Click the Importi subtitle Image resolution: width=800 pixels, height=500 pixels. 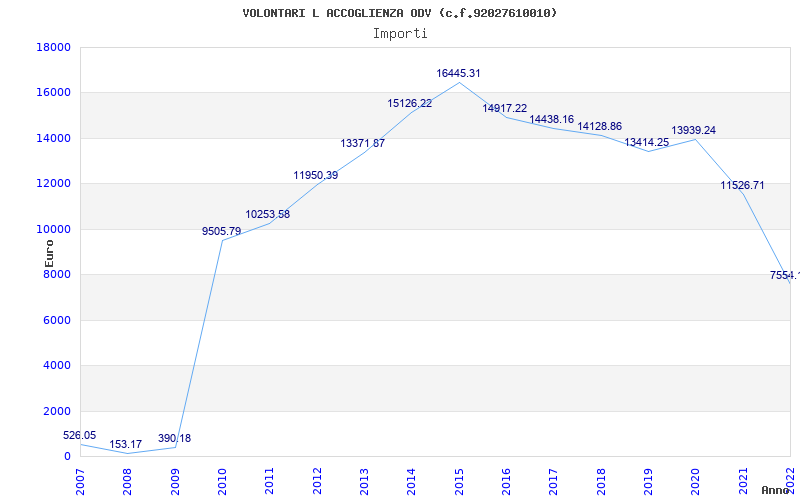[400, 33]
